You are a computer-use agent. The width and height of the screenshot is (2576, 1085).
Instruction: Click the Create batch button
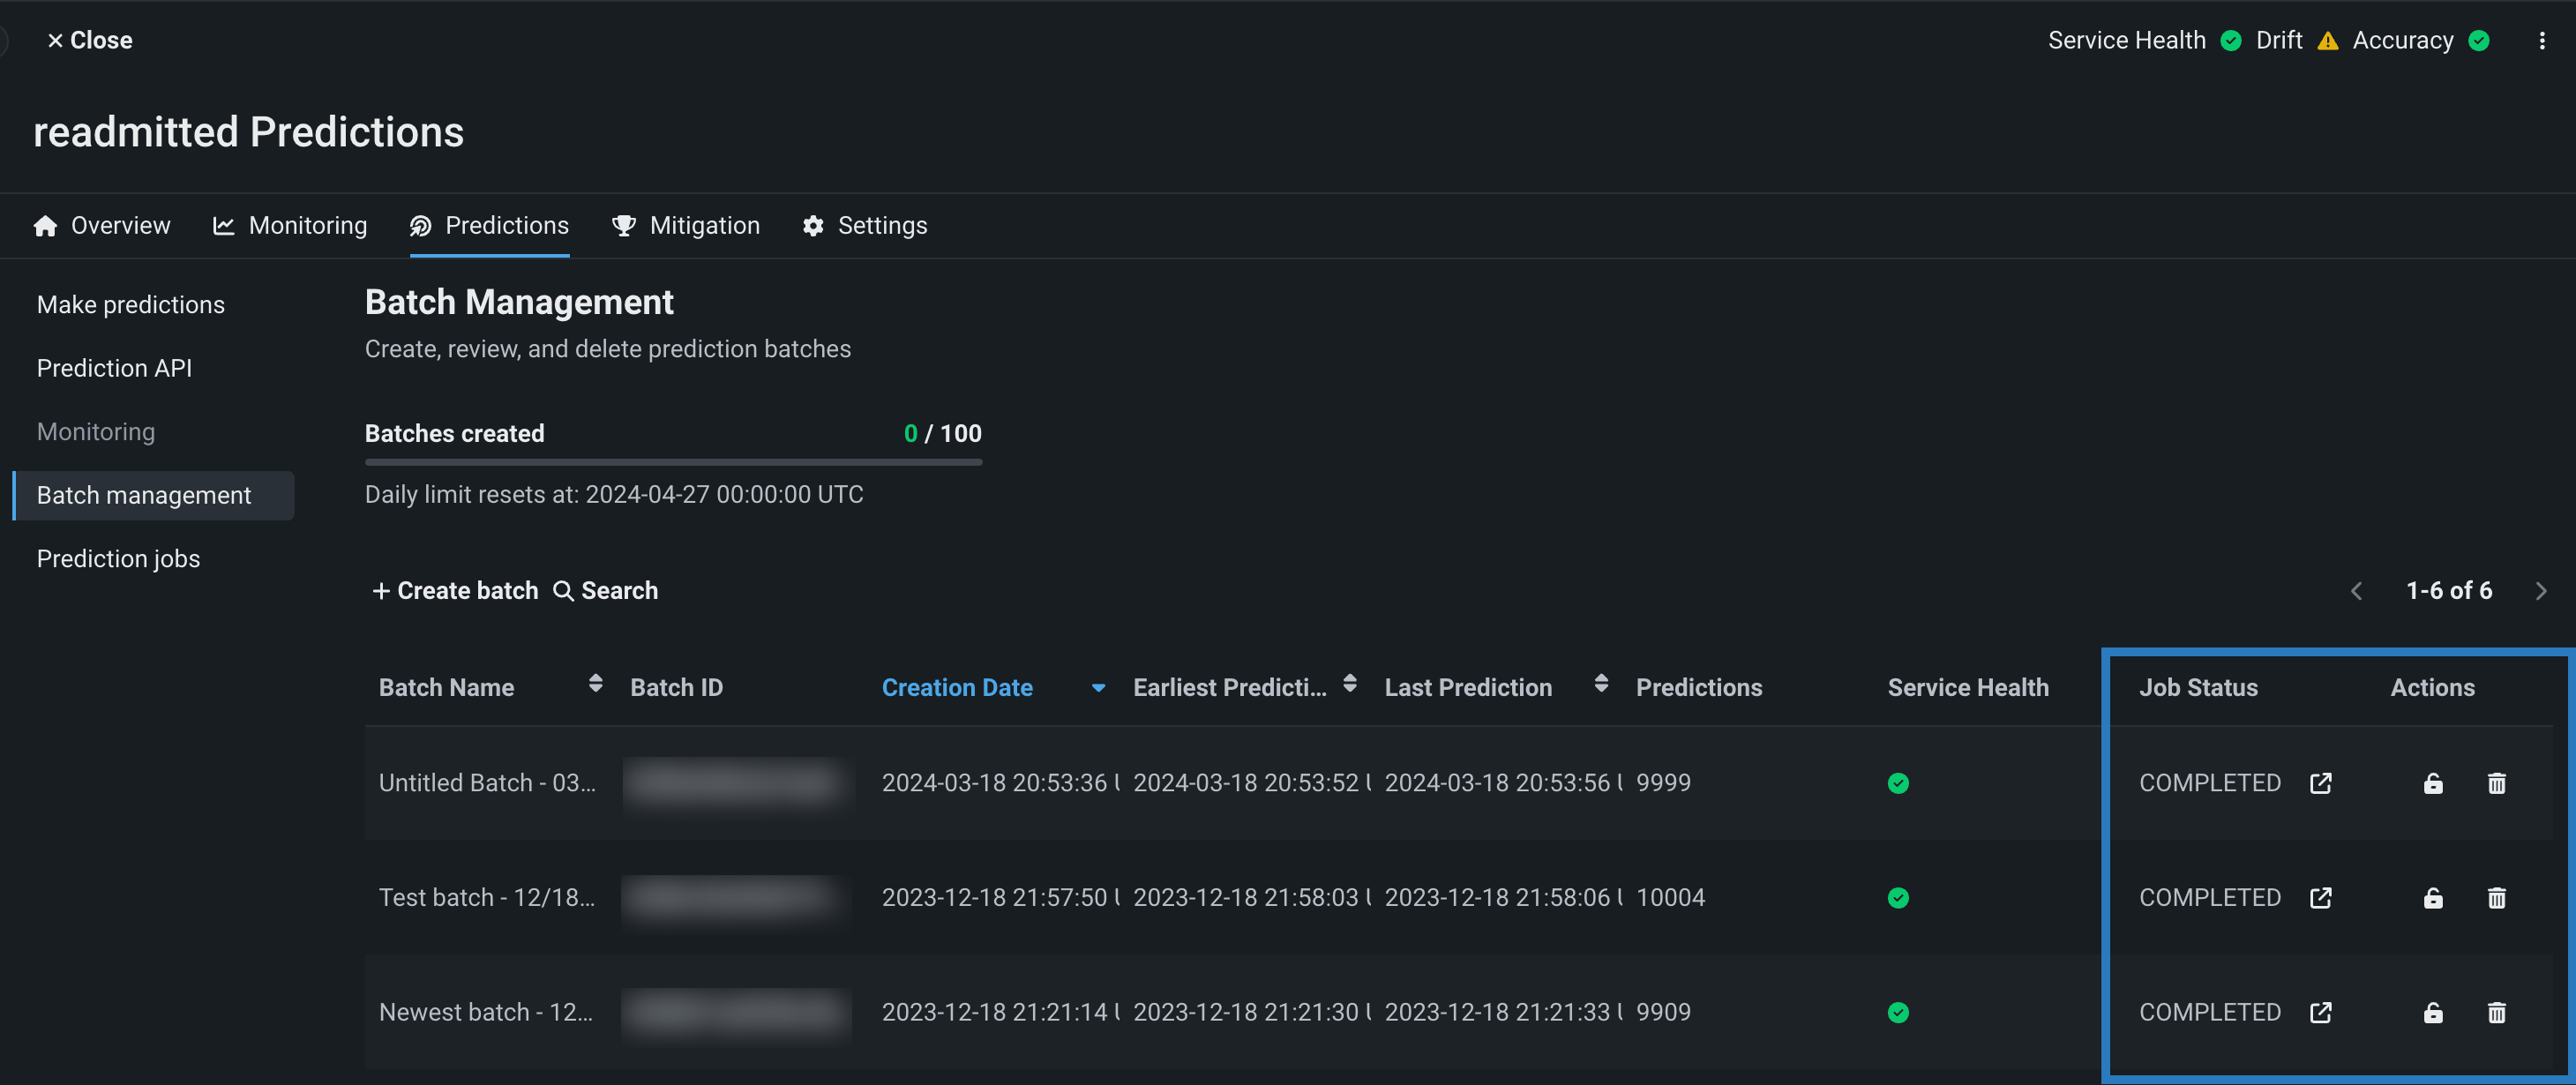coord(455,591)
